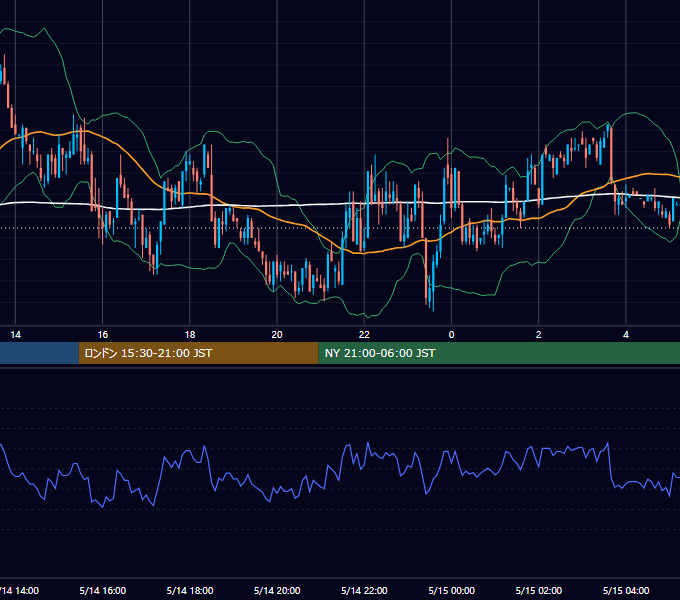Click the blue session bar before ロンドン
Viewport: 680px width, 600px height.
pyautogui.click(x=39, y=353)
